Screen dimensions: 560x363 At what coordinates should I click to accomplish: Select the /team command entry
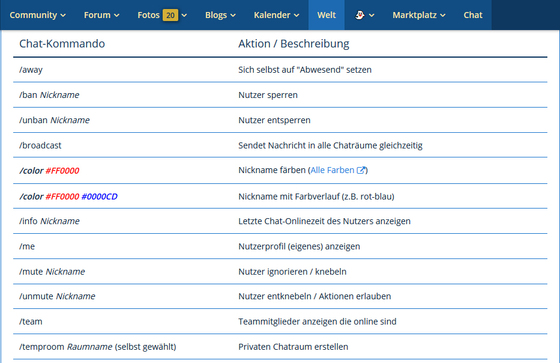tap(31, 322)
